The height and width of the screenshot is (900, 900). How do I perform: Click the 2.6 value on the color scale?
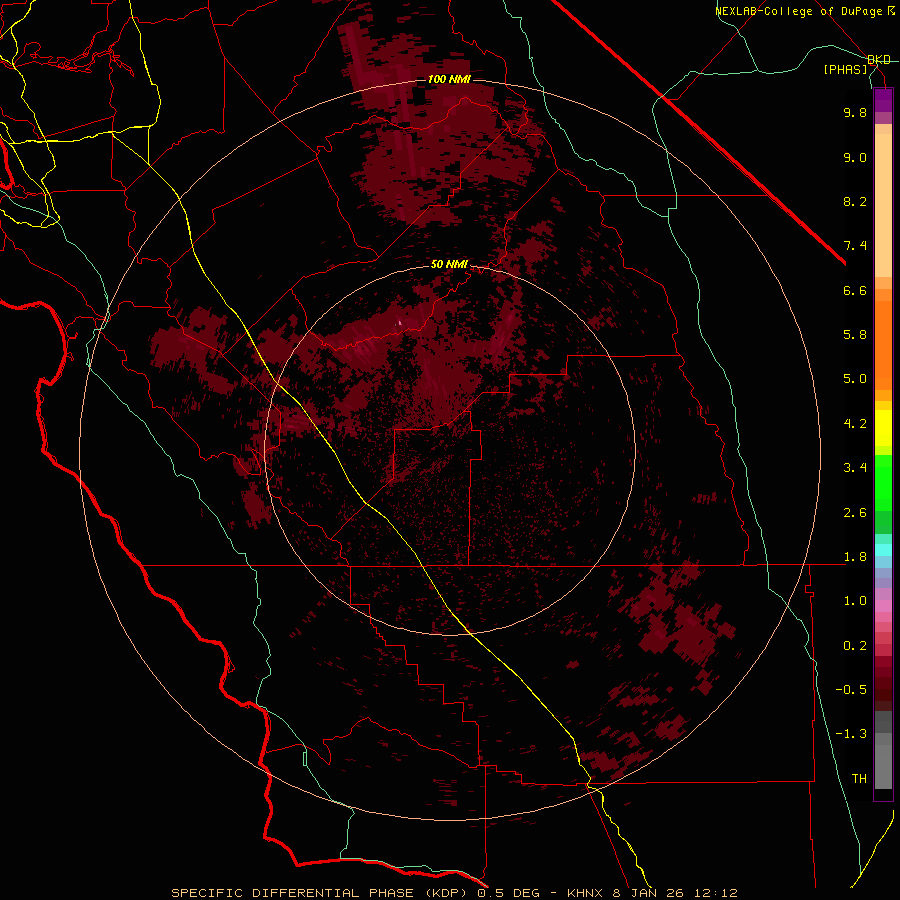pyautogui.click(x=855, y=513)
